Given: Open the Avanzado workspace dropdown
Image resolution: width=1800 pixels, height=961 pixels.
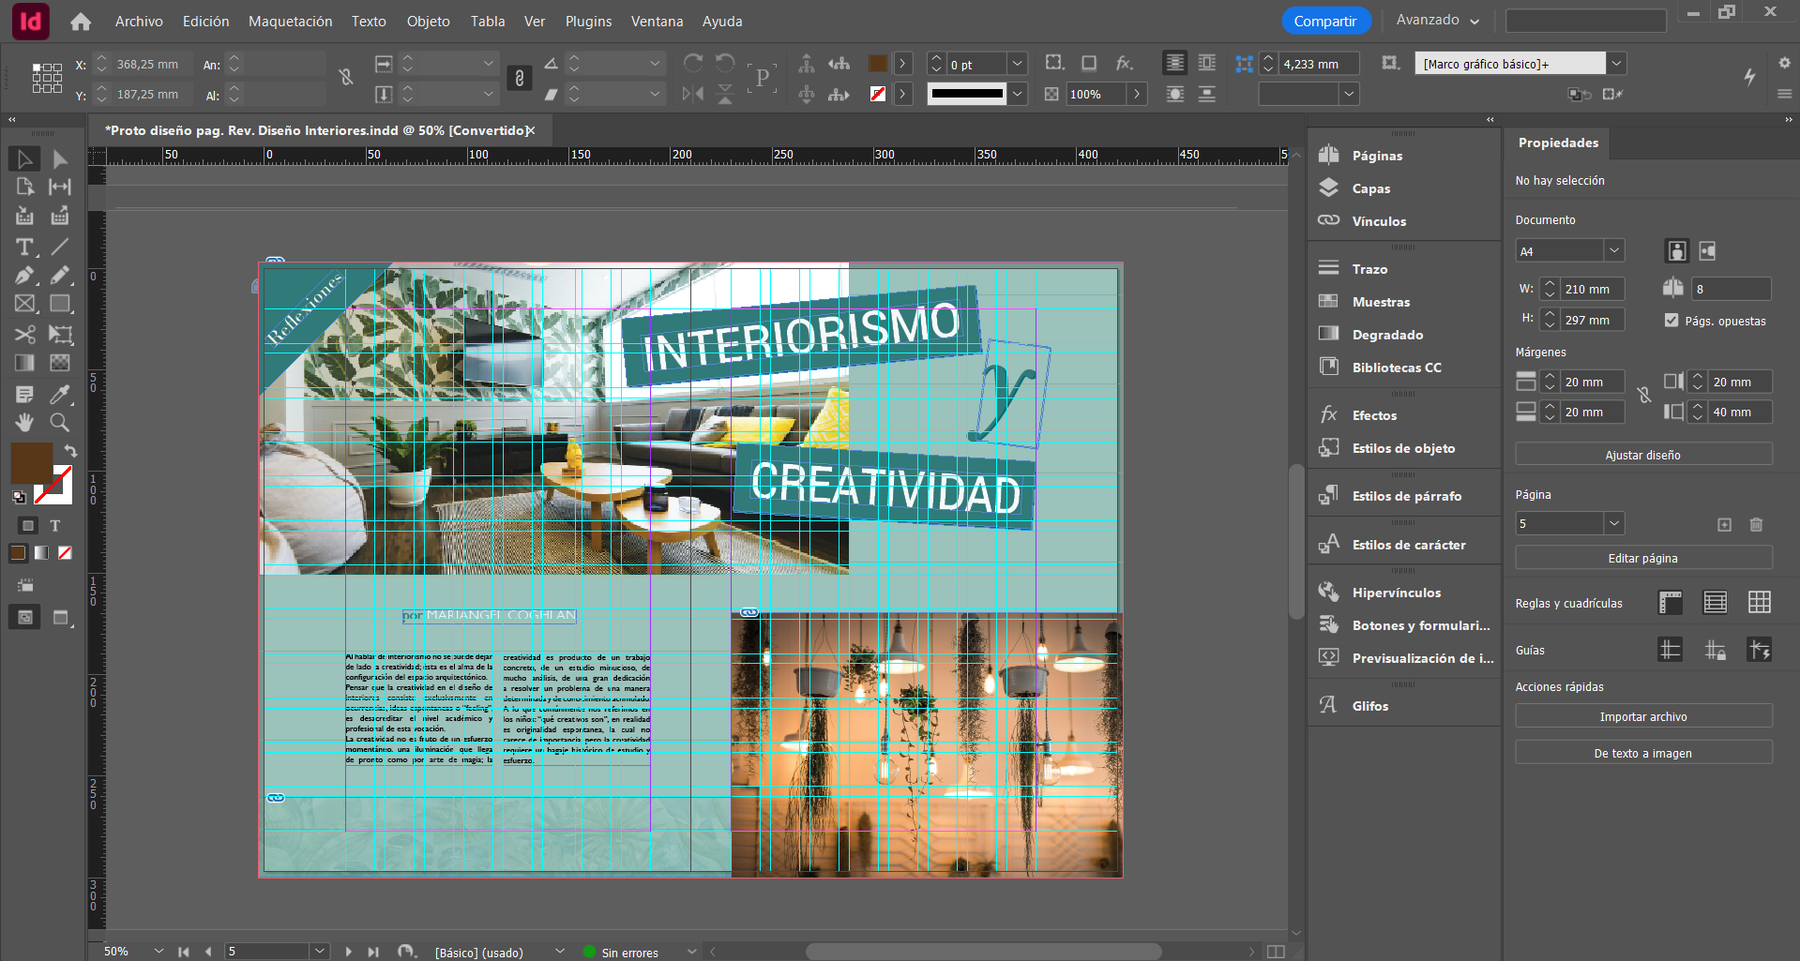Looking at the screenshot, I should tap(1438, 20).
